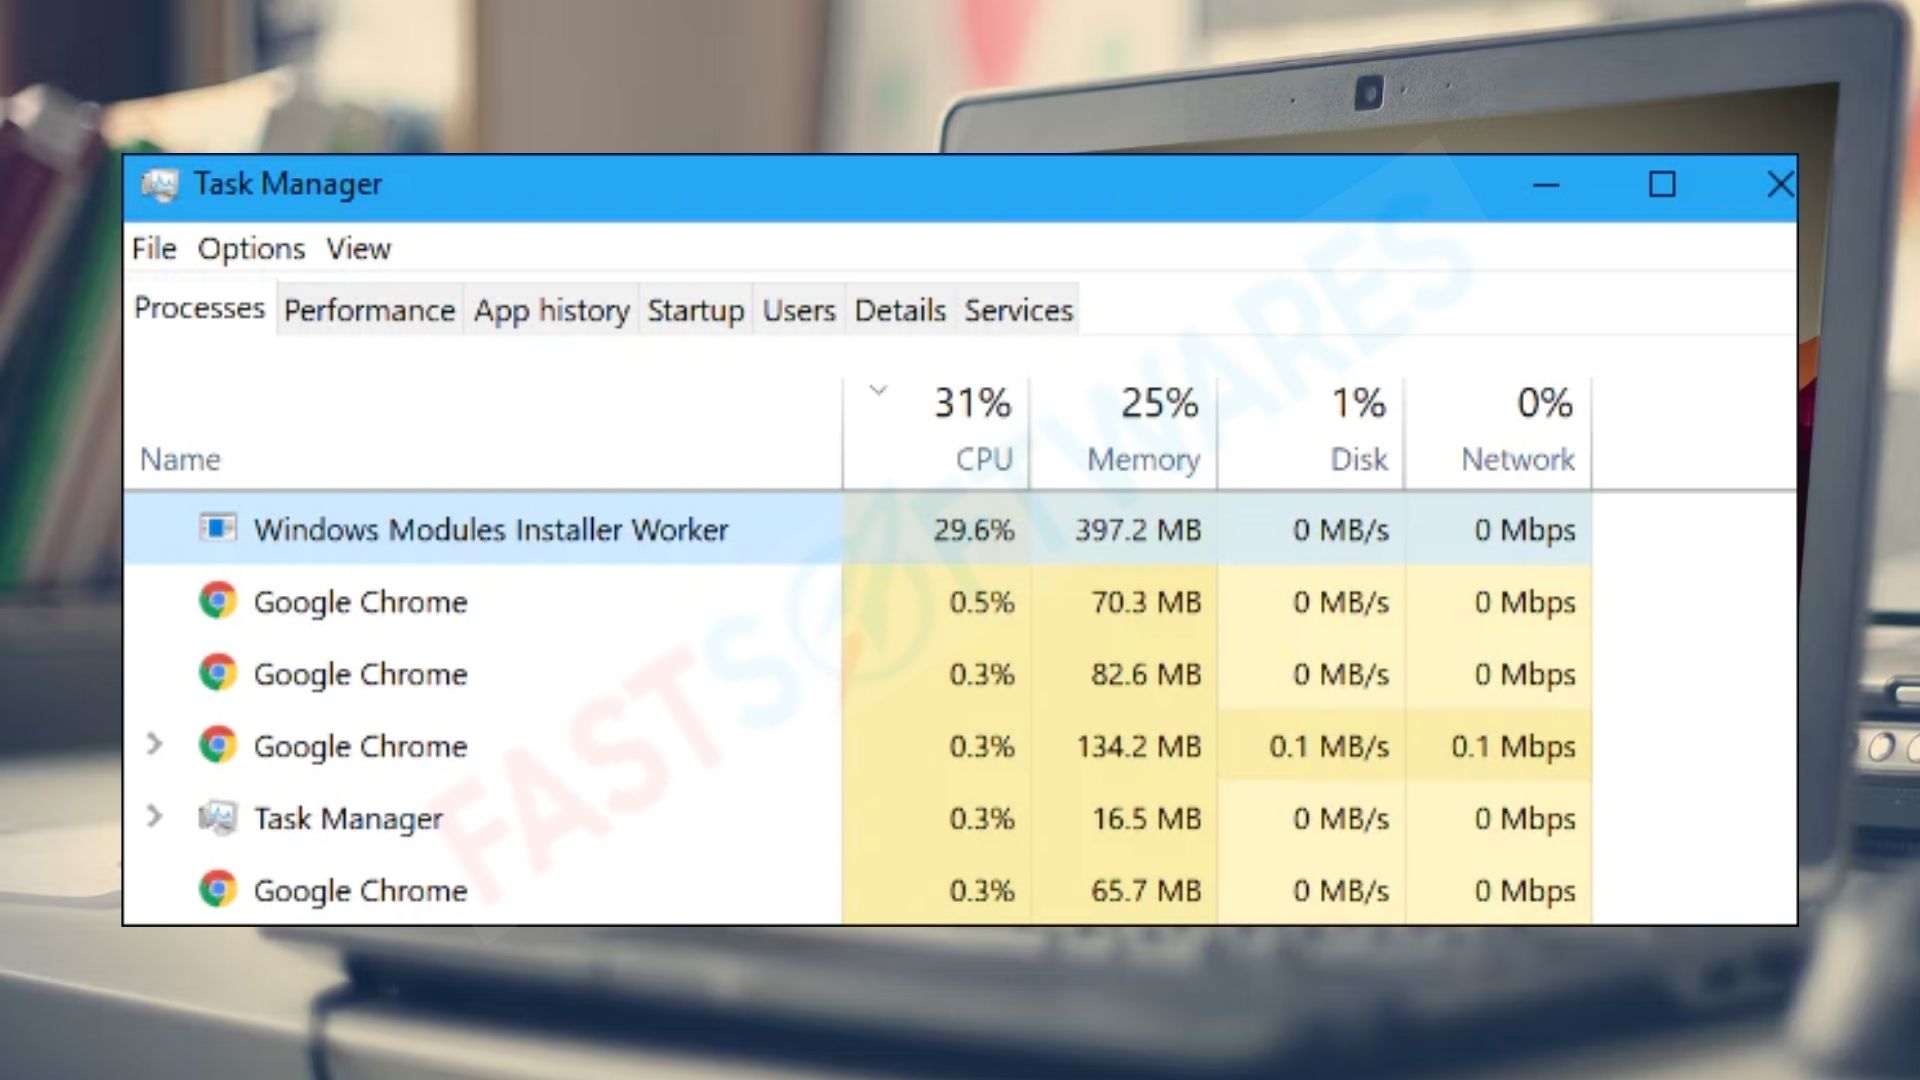Click the 29.6% CPU value

[974, 529]
